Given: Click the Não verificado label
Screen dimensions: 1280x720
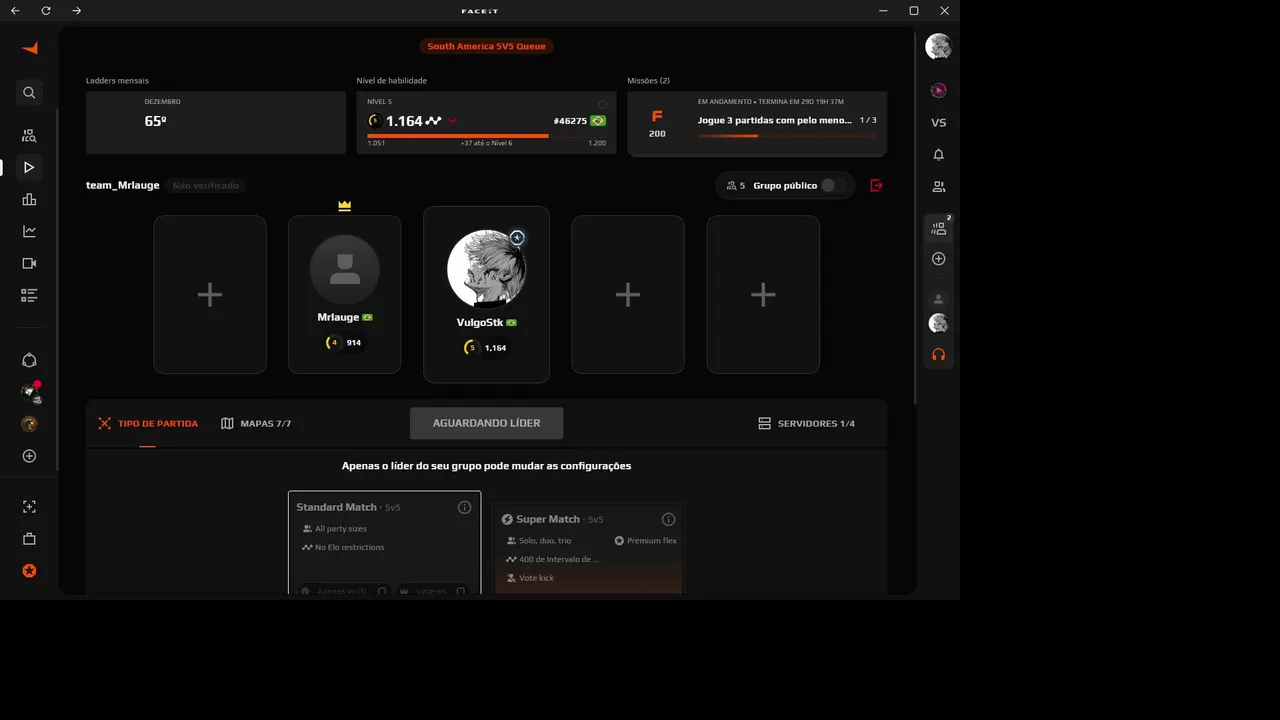Looking at the screenshot, I should (206, 185).
